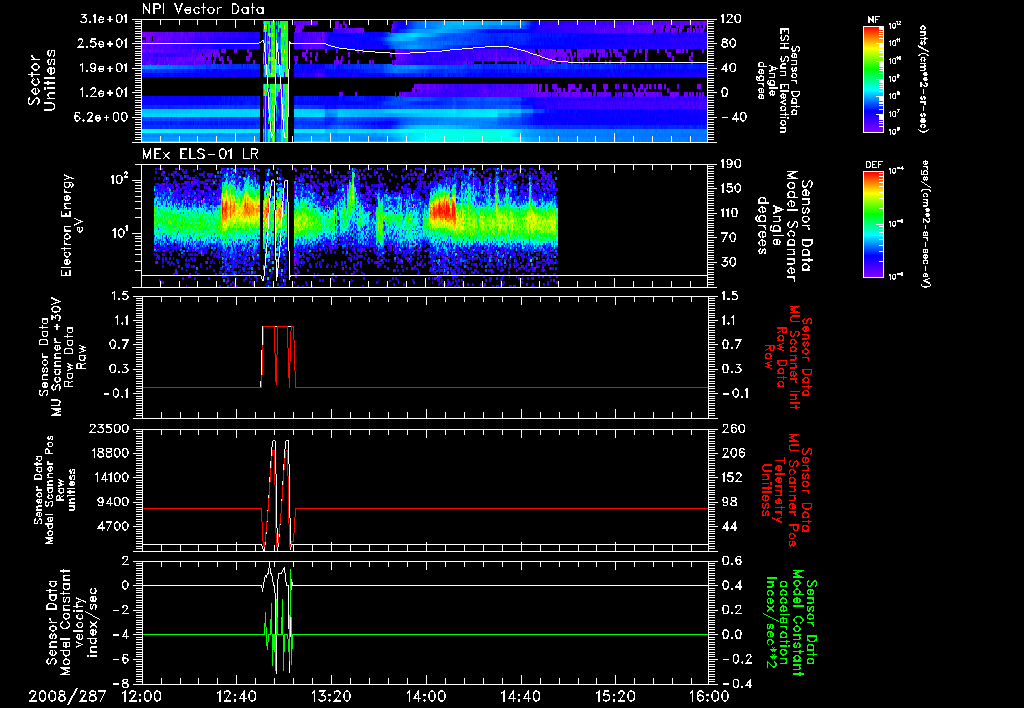Screen dimensions: 1024x708
Task: Click the 80 degree elevation tick label
Action: pyautogui.click(x=728, y=43)
